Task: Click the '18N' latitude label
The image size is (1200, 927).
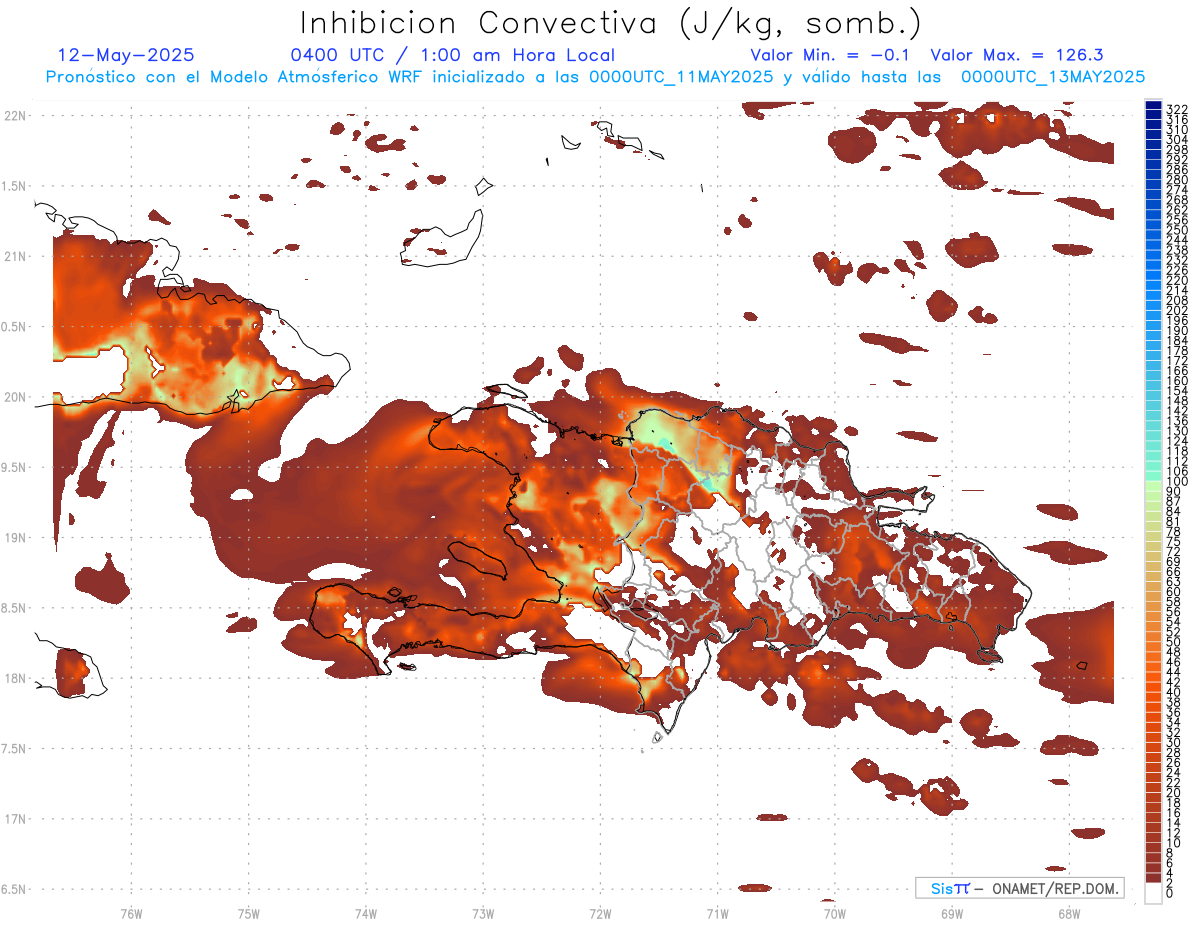Action: (x=15, y=678)
